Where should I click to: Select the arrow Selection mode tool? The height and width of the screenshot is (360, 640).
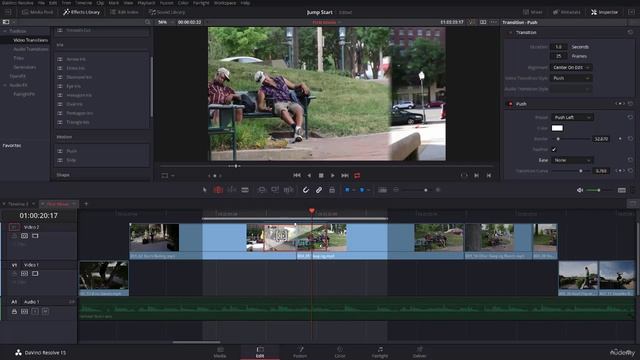[x=204, y=190]
